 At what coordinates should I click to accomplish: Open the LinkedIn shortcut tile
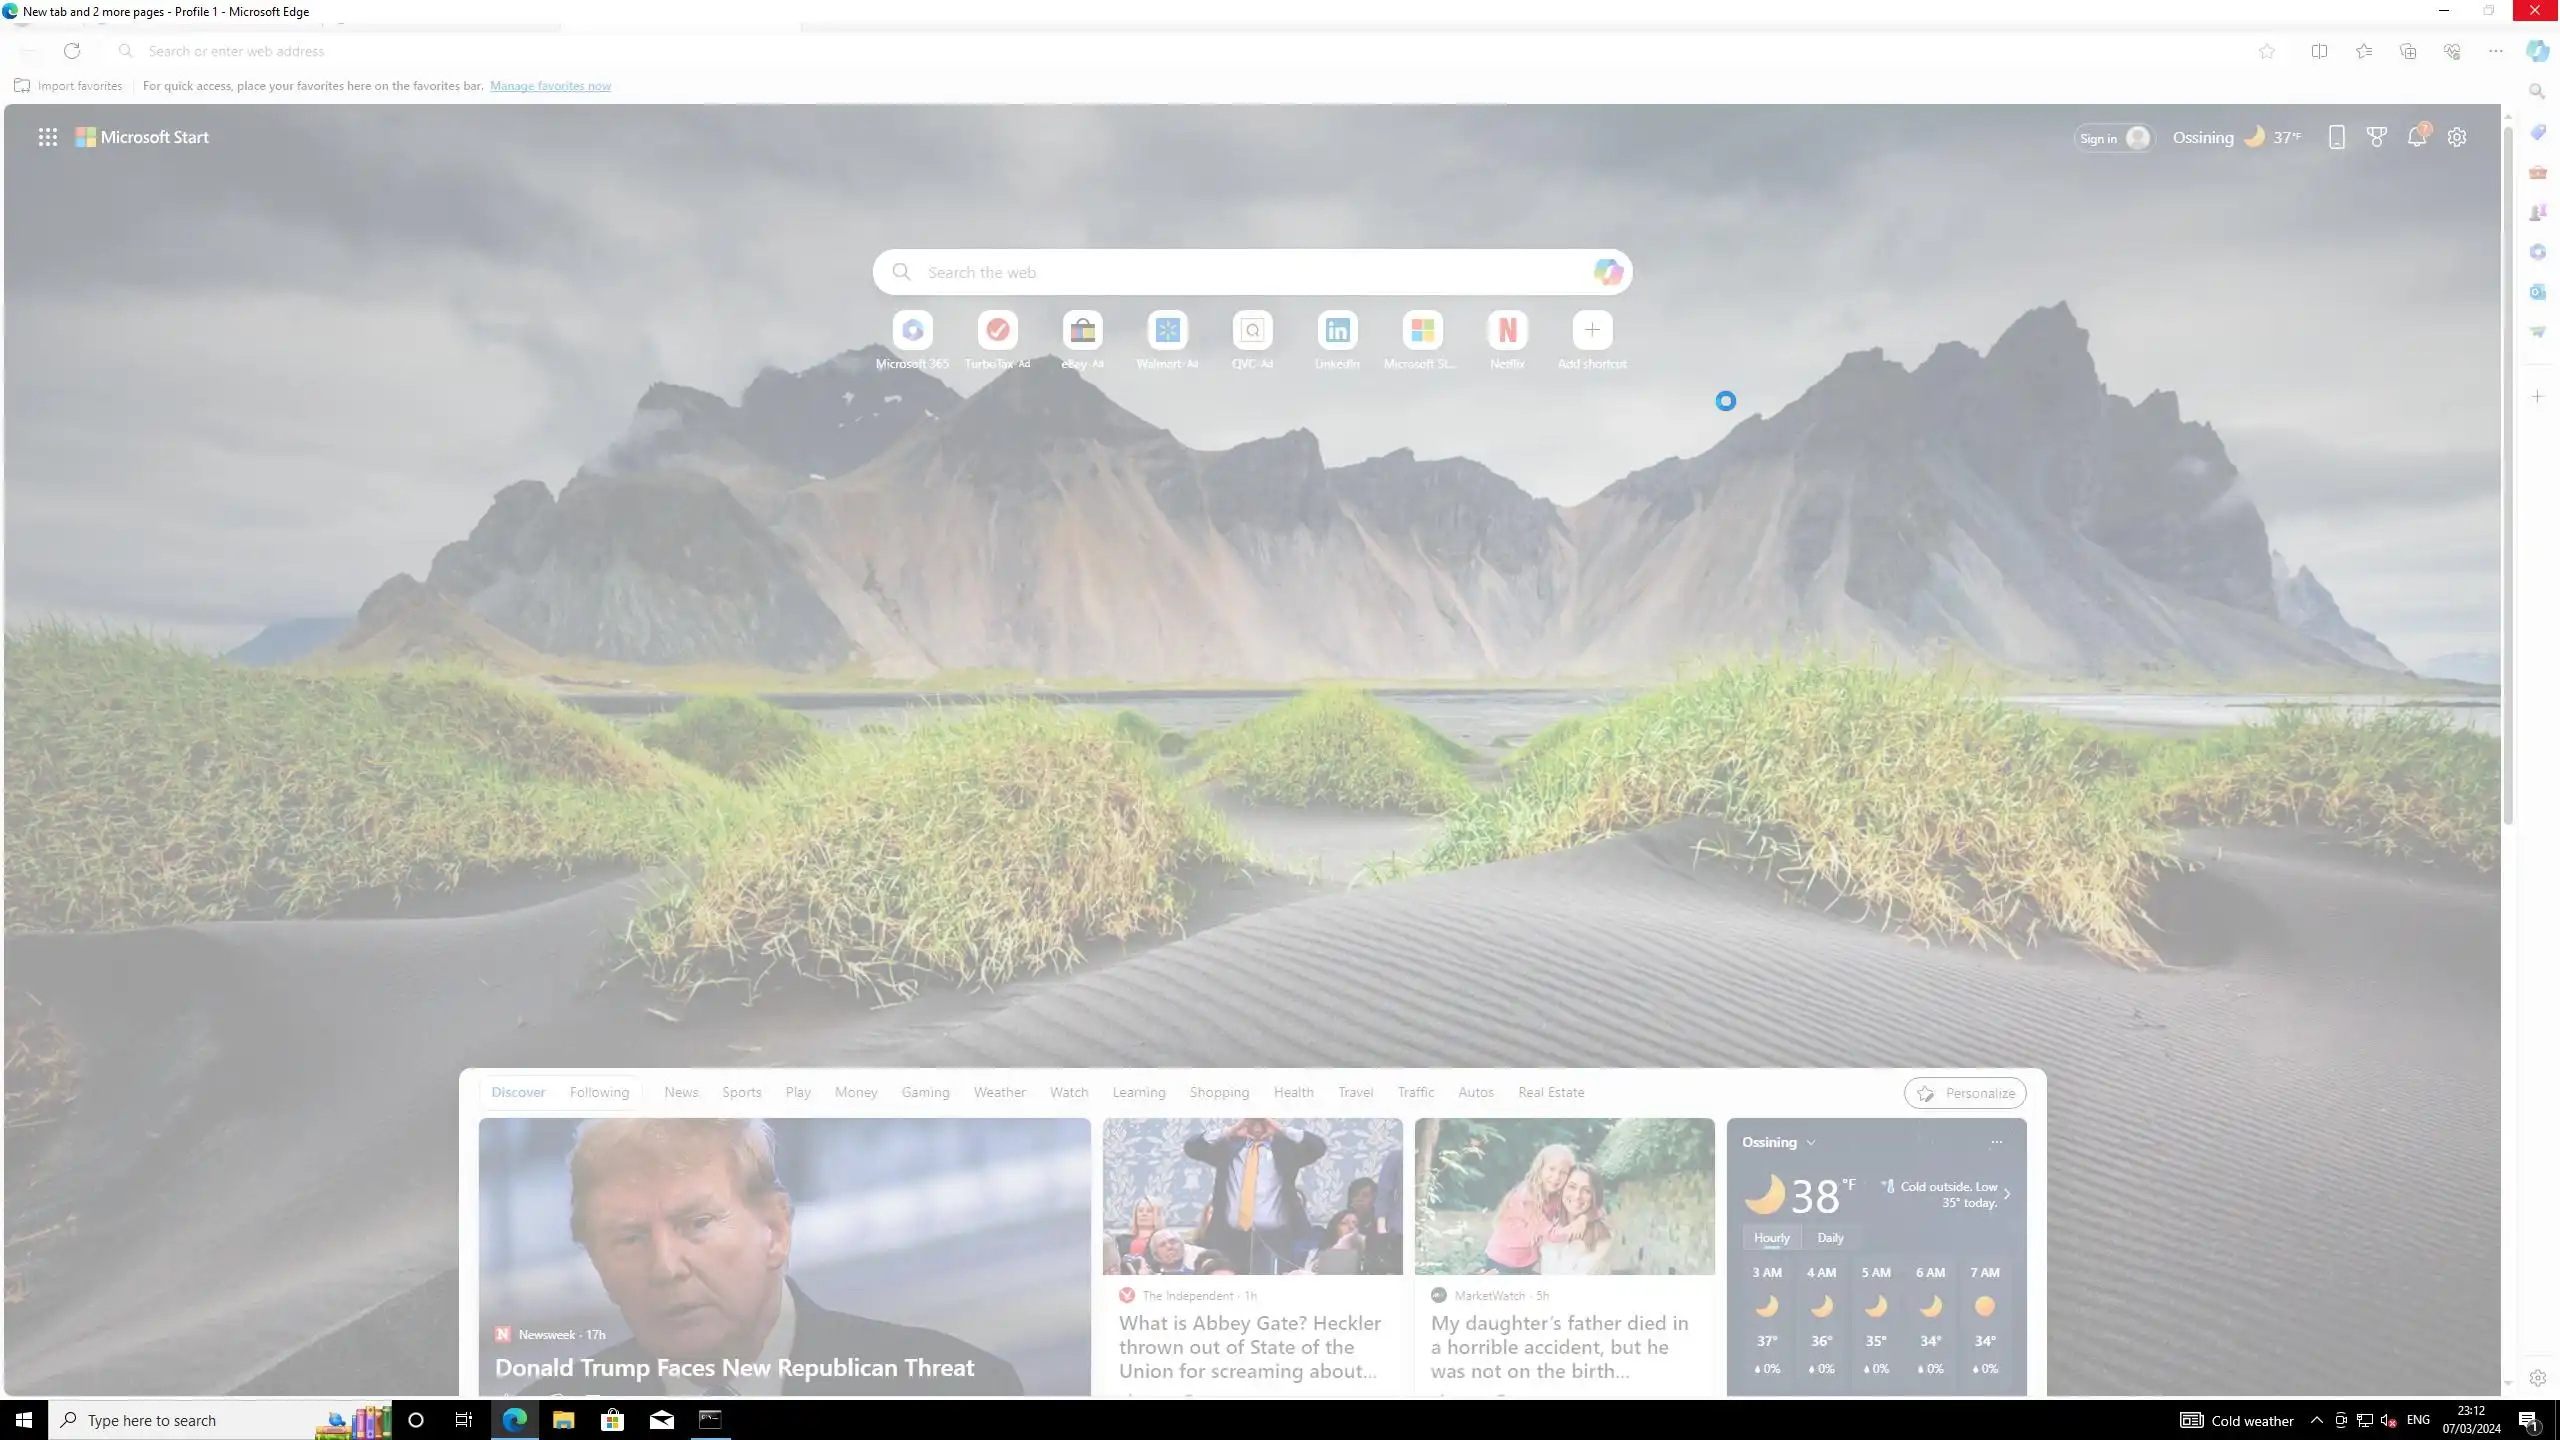coord(1337,330)
